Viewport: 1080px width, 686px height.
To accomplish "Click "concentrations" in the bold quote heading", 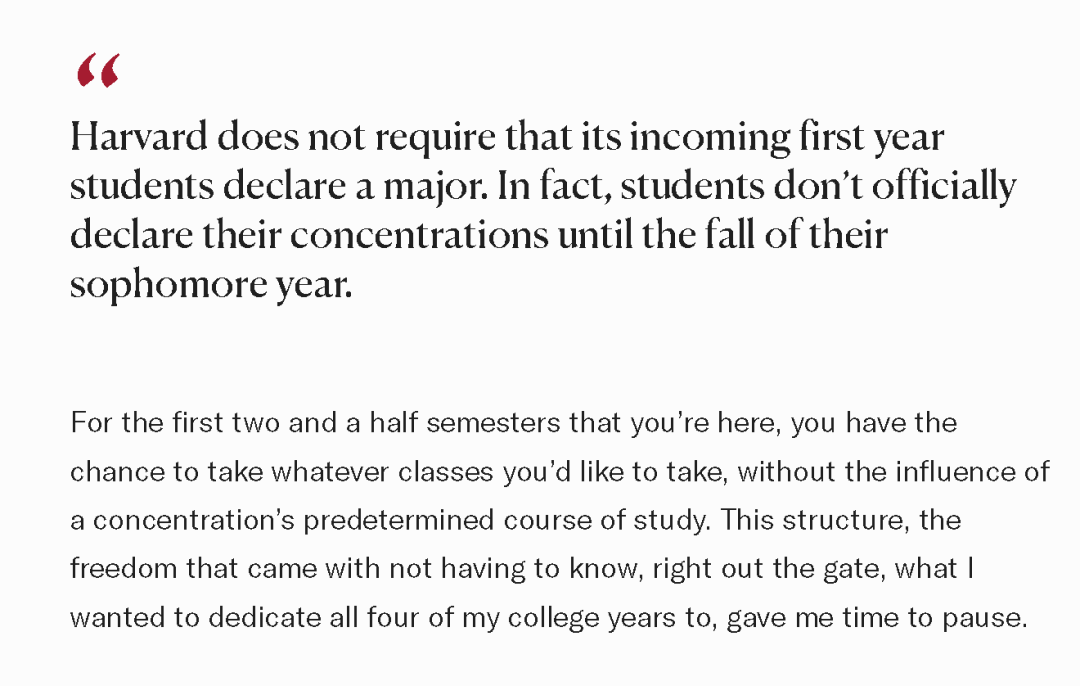I will (419, 236).
